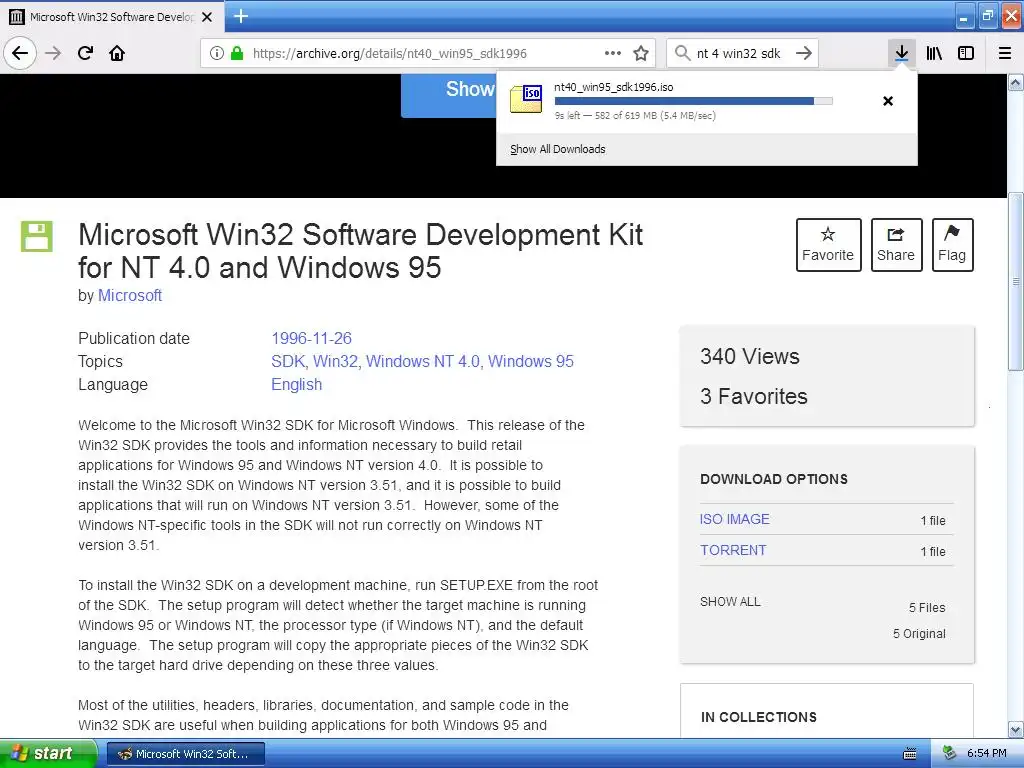1024x768 pixels.
Task: Click the vertical scrollbar thumb
Action: (x=1016, y=281)
